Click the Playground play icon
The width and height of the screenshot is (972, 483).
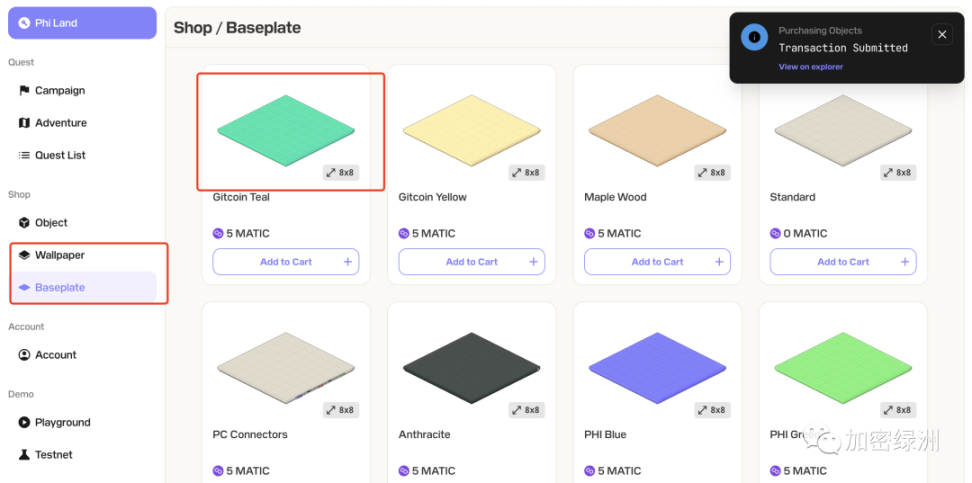tap(24, 422)
